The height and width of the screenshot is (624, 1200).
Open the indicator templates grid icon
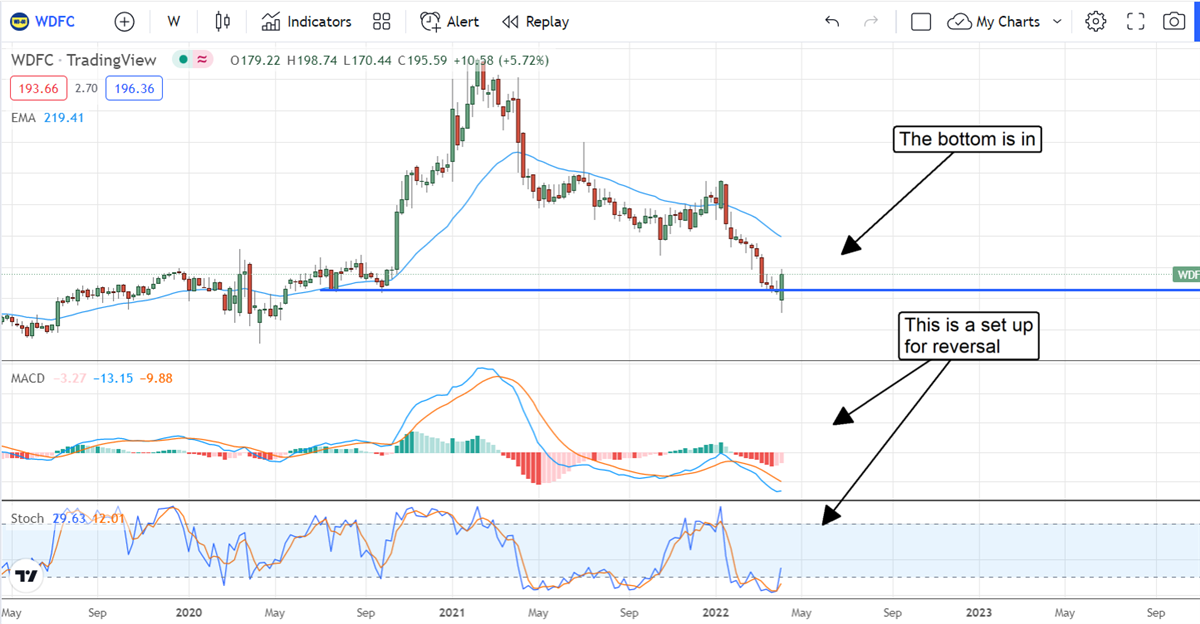pos(381,21)
